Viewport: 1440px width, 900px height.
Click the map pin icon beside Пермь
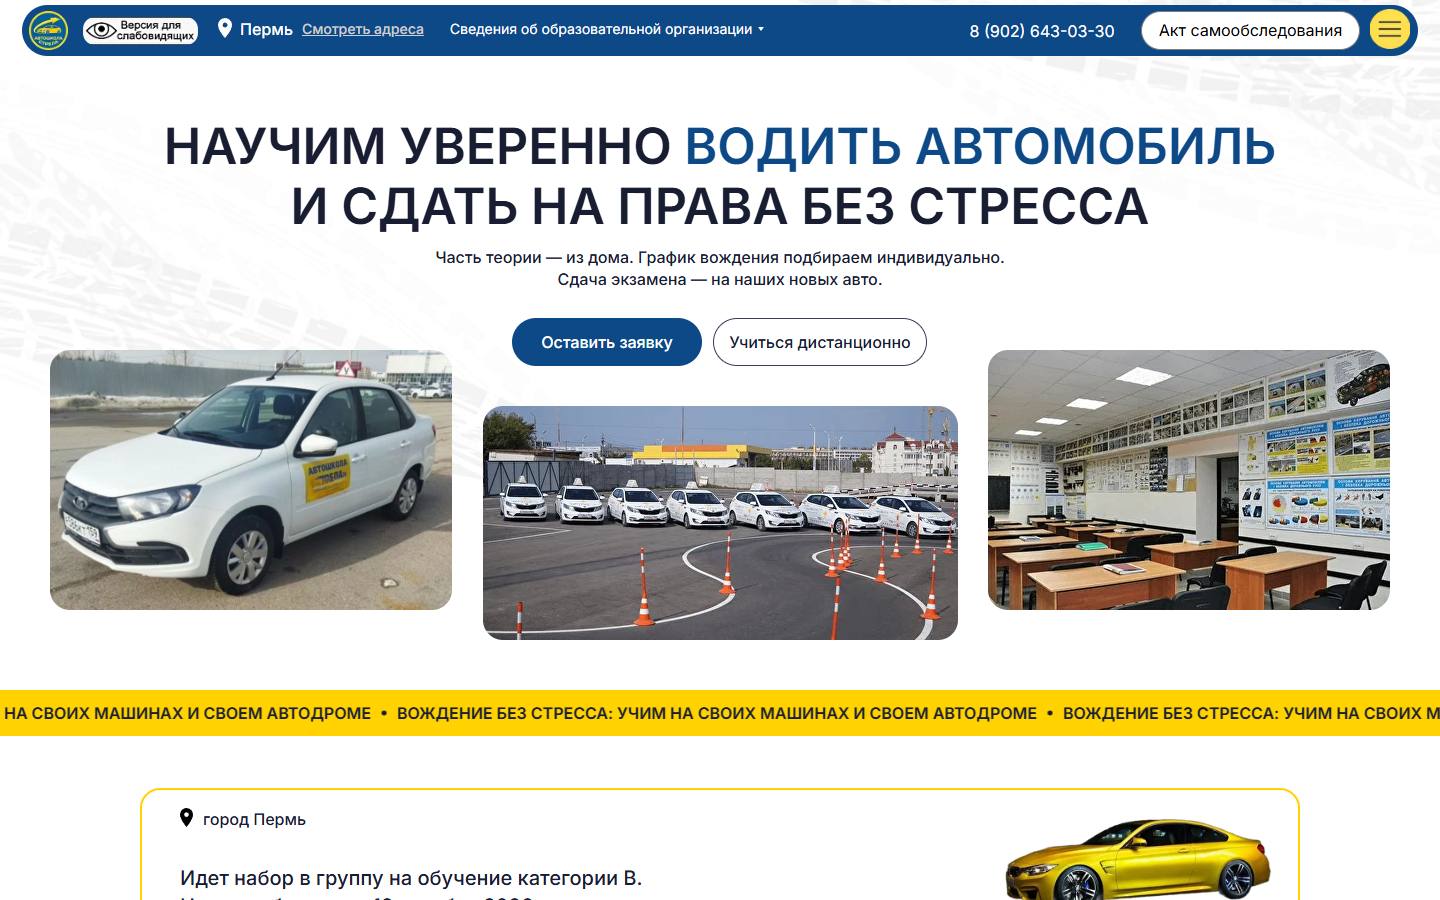coord(225,29)
